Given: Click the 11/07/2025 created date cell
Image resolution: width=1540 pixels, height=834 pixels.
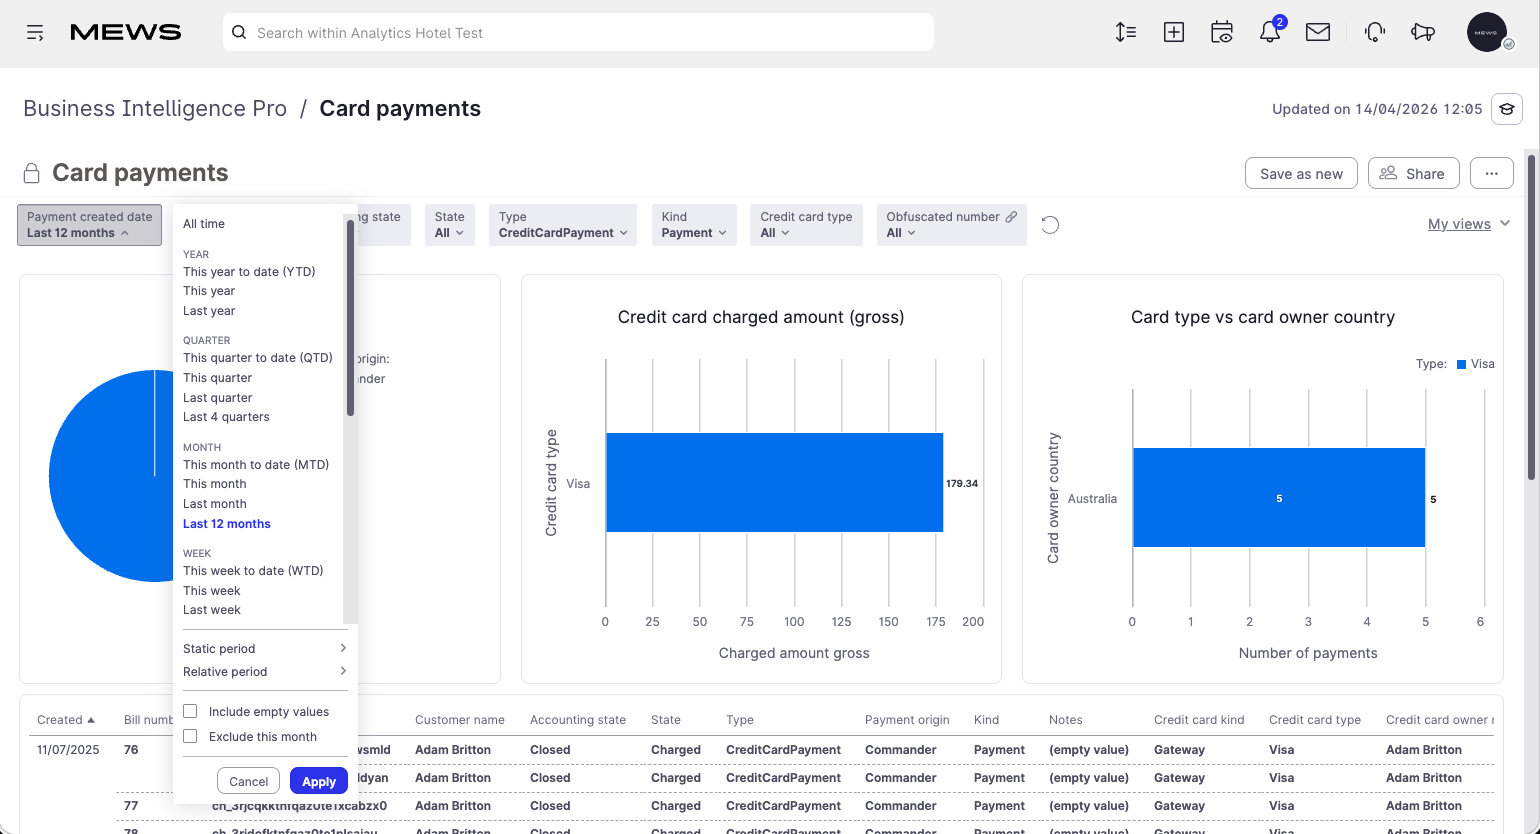Looking at the screenshot, I should click(x=68, y=749).
